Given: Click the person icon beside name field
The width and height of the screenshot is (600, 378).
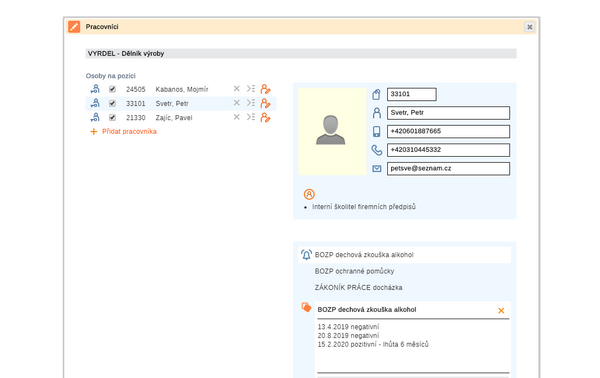Looking at the screenshot, I should pos(377,113).
